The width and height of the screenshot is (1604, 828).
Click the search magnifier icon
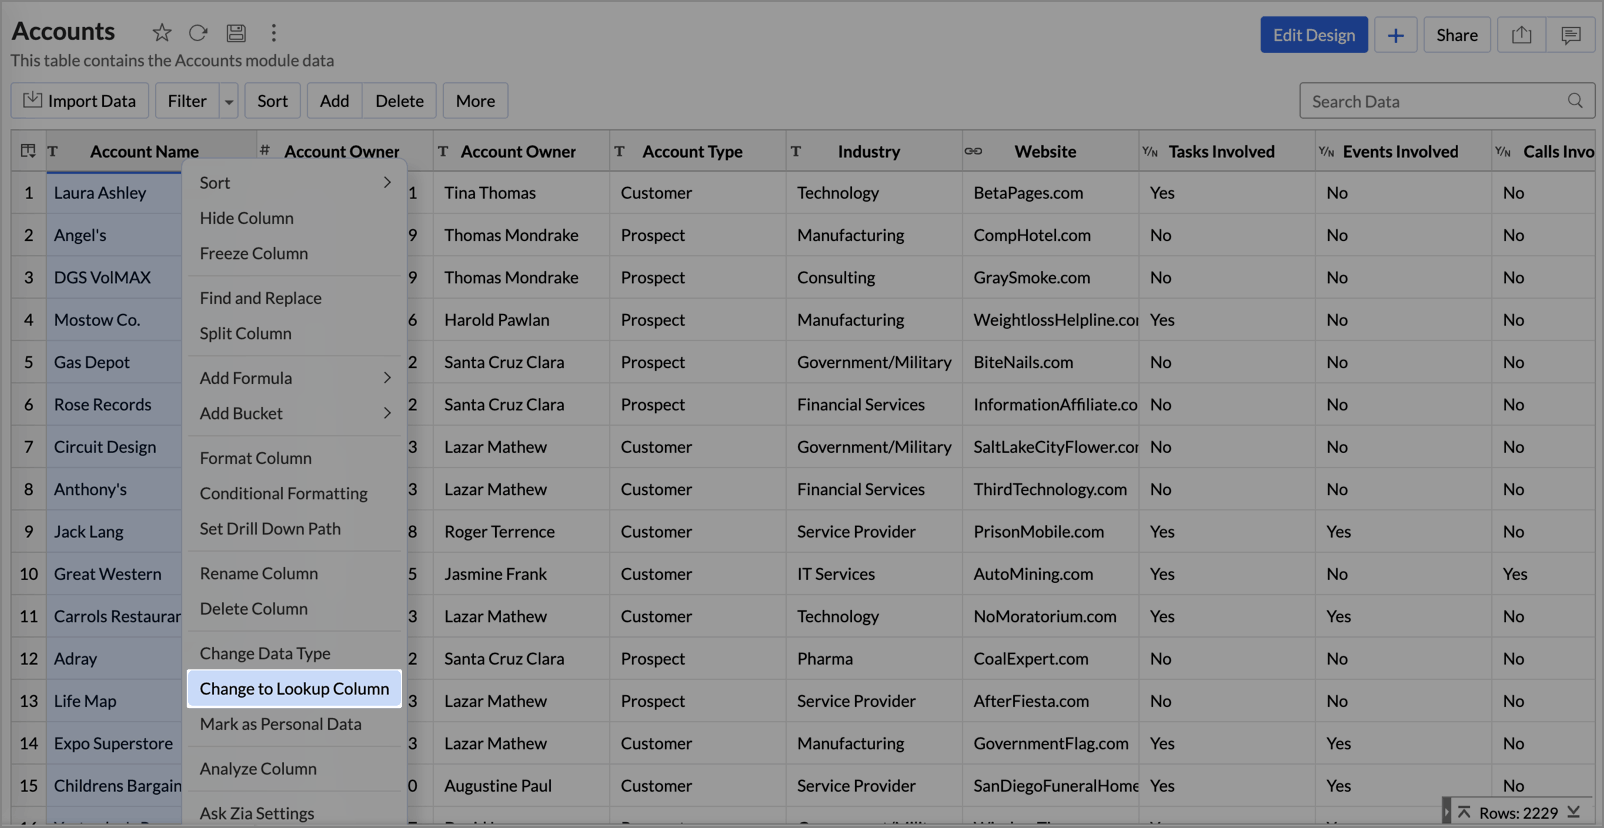tap(1575, 101)
